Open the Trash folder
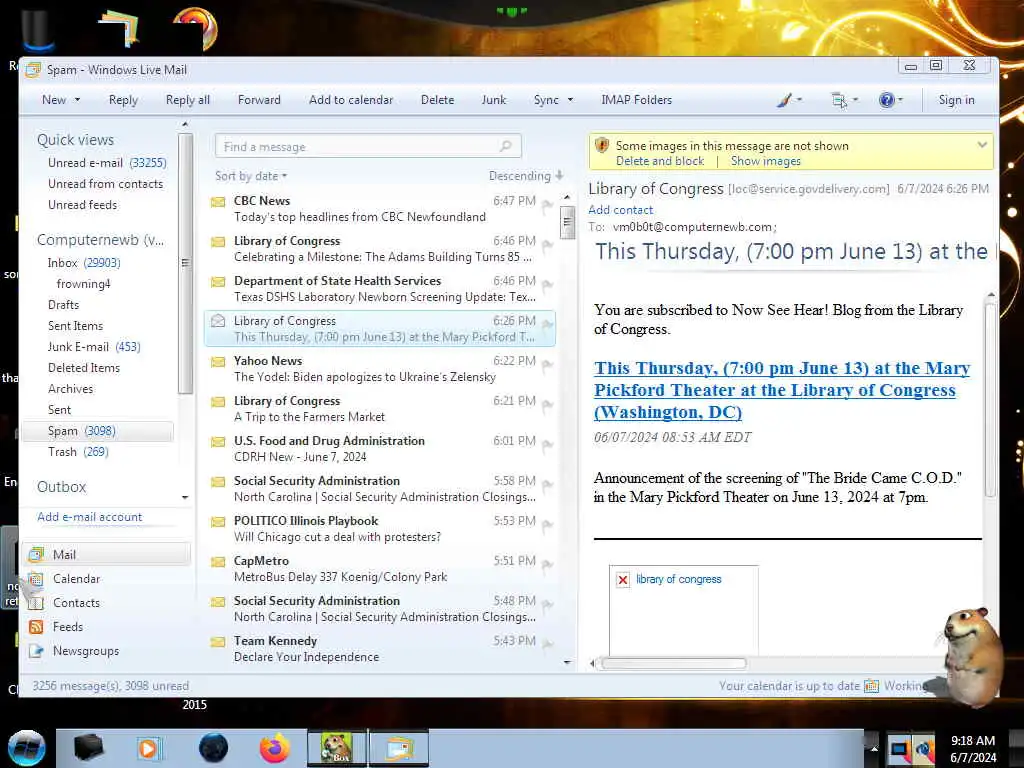1024x768 pixels. pyautogui.click(x=78, y=452)
